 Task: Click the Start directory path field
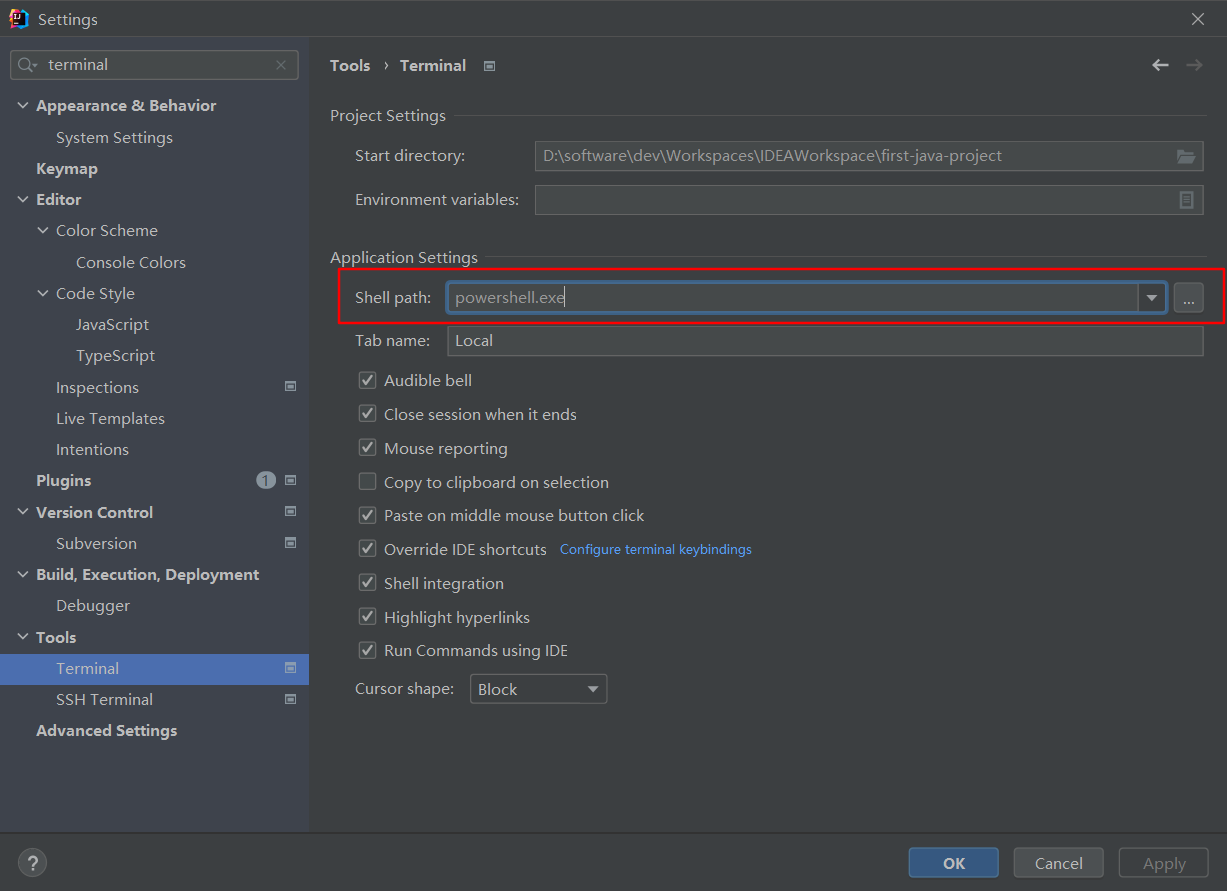click(x=869, y=156)
